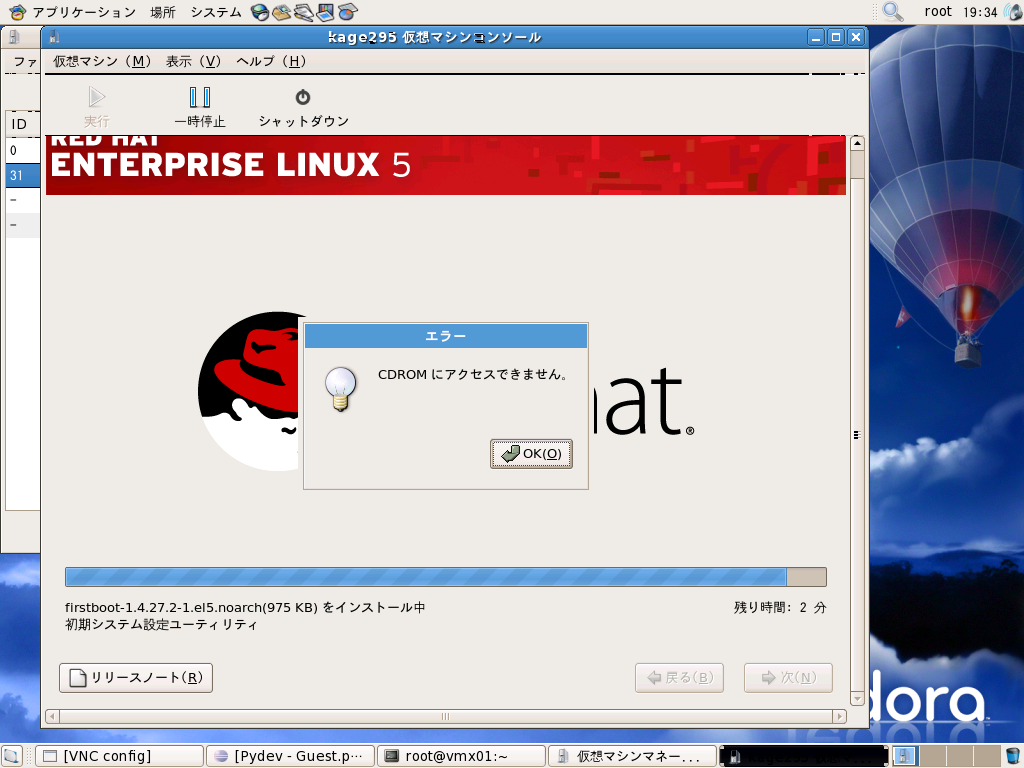This screenshot has width=1024, height=768.
Task: Open the システム menu
Action: click(x=216, y=12)
